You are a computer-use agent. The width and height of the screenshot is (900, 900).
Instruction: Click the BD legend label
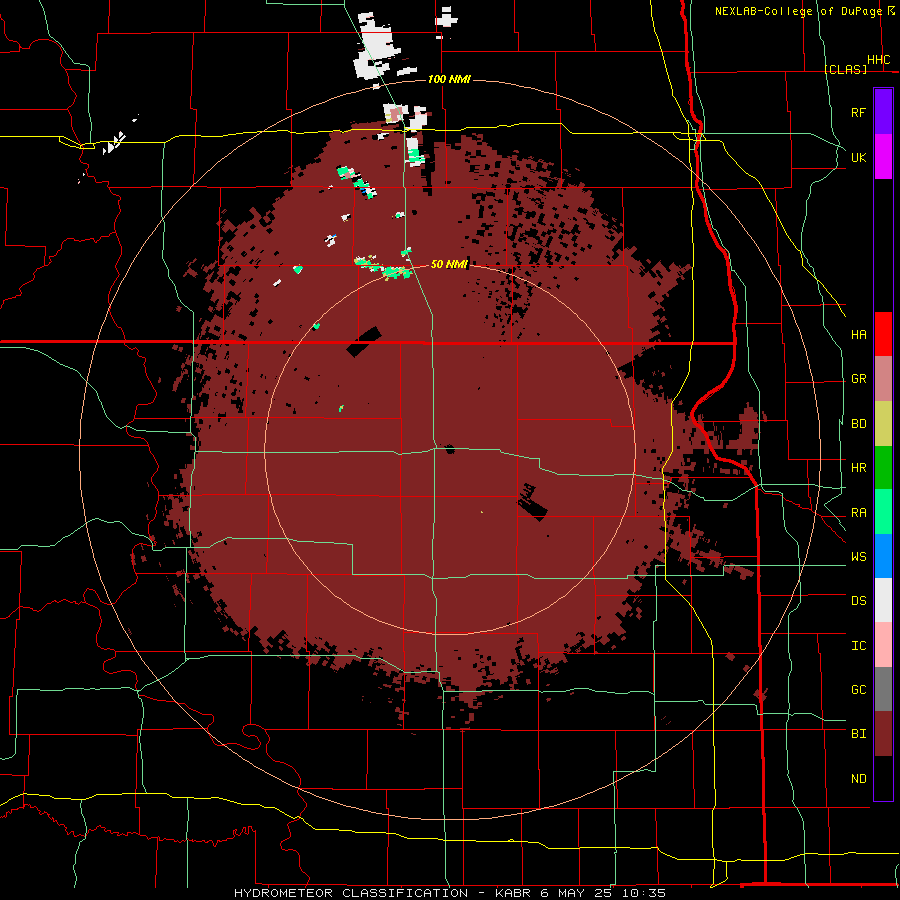pyautogui.click(x=858, y=424)
